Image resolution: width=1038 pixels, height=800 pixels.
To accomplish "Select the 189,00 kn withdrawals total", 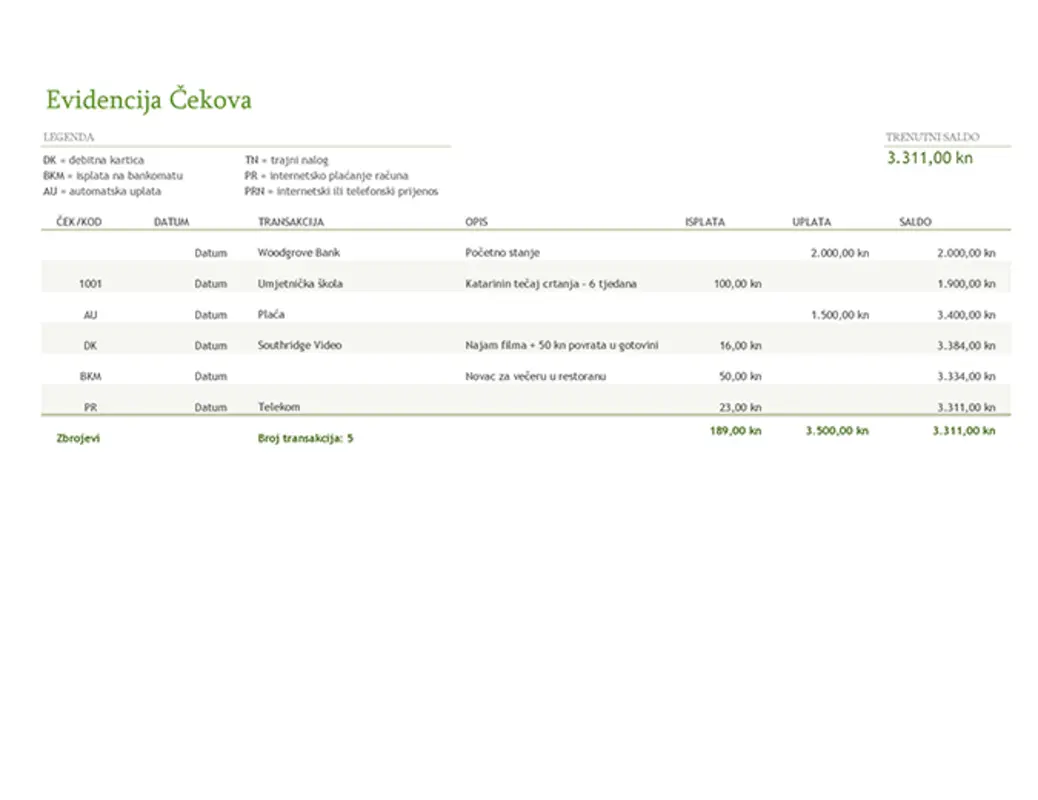I will pos(735,432).
